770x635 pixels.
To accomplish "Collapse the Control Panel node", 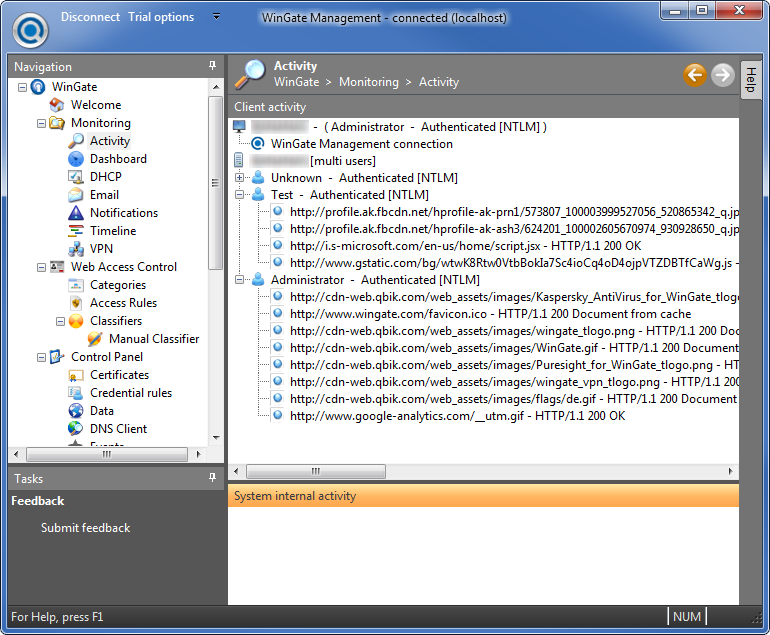I will coord(41,357).
